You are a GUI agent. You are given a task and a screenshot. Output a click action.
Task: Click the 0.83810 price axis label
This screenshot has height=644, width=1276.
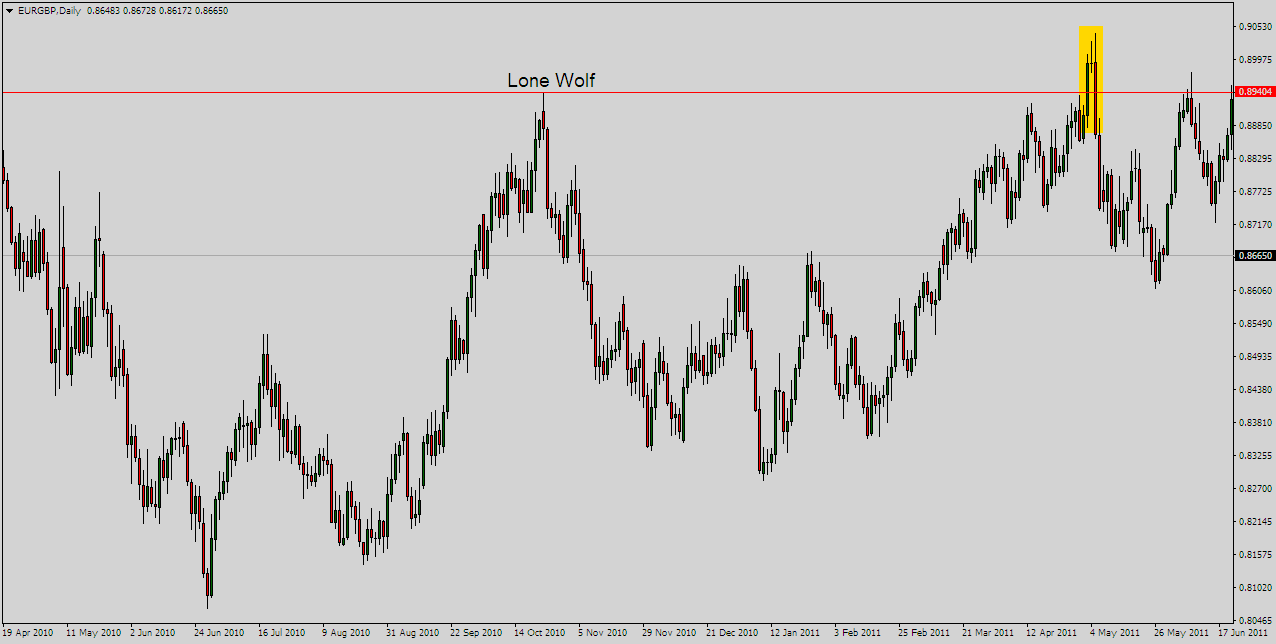[x=1257, y=422]
